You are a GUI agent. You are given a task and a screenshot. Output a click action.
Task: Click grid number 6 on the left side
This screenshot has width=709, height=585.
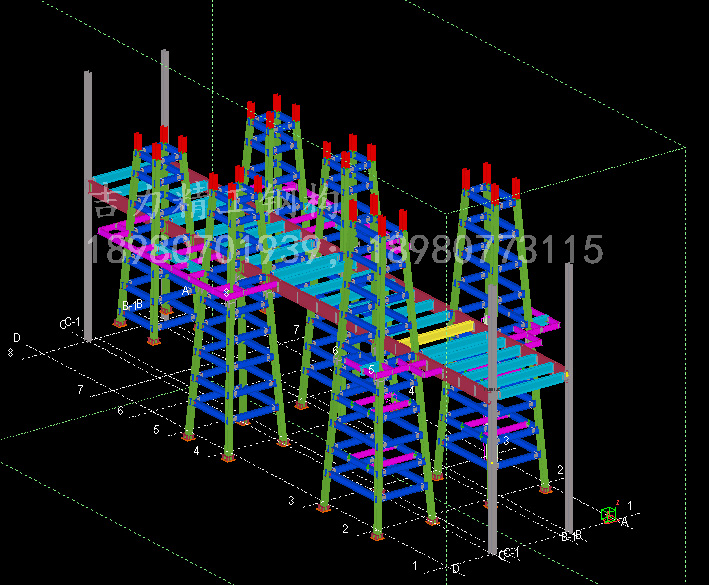click(120, 410)
